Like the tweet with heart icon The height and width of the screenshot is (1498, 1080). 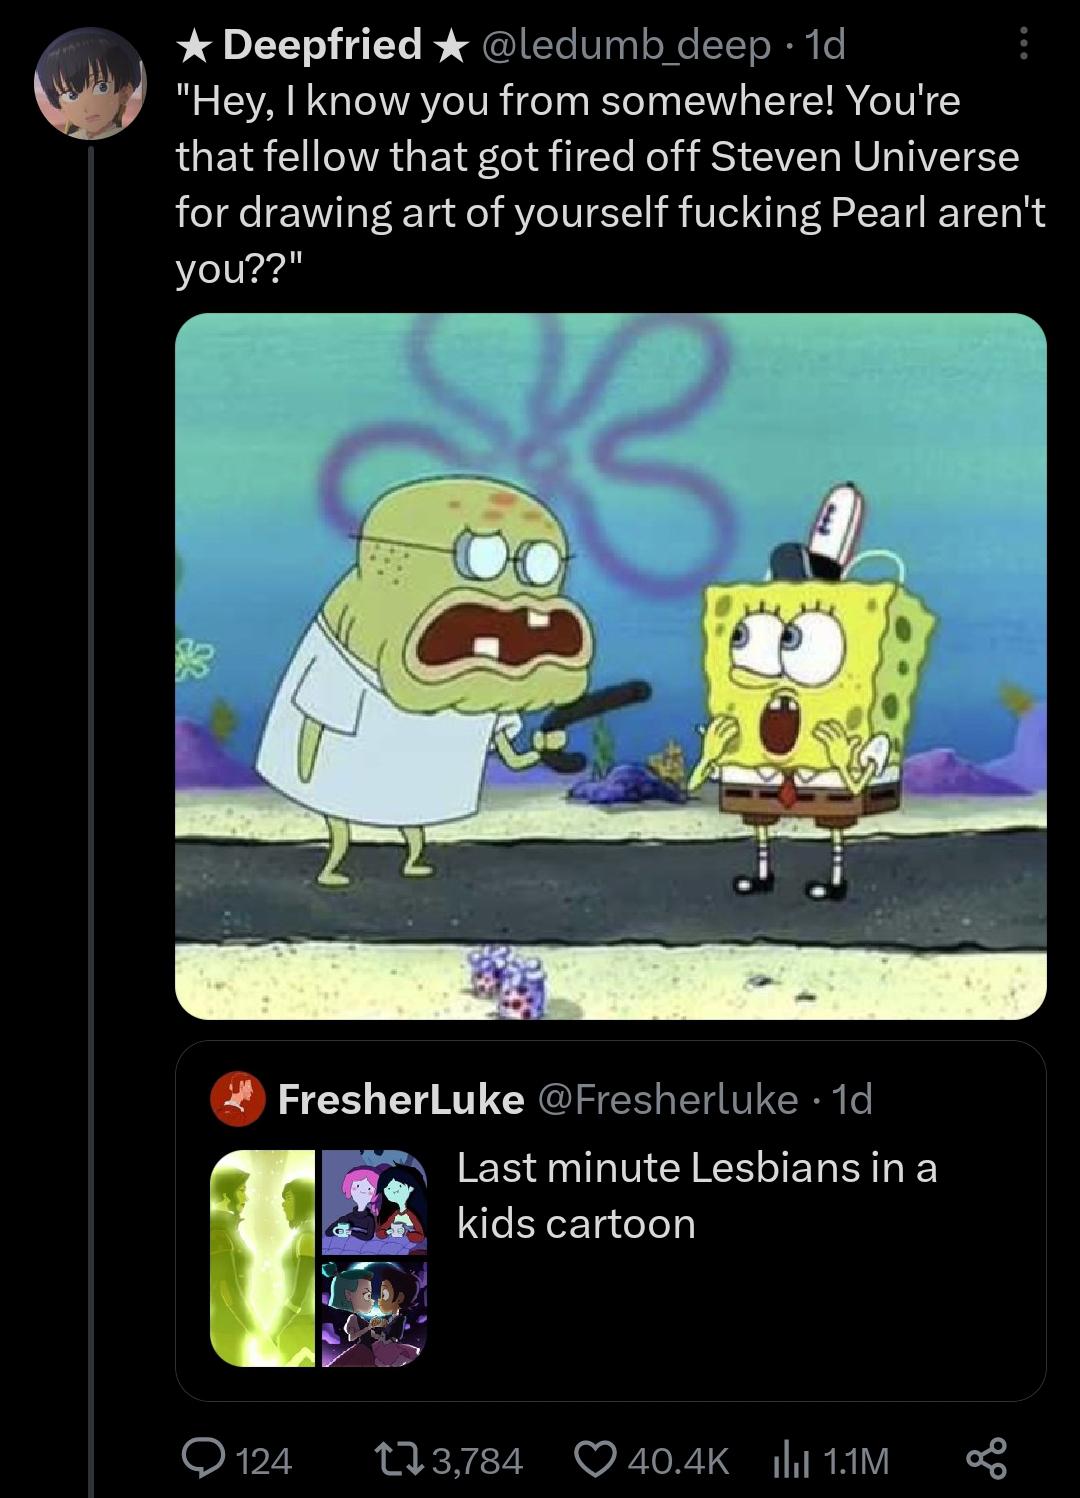[x=599, y=1461]
